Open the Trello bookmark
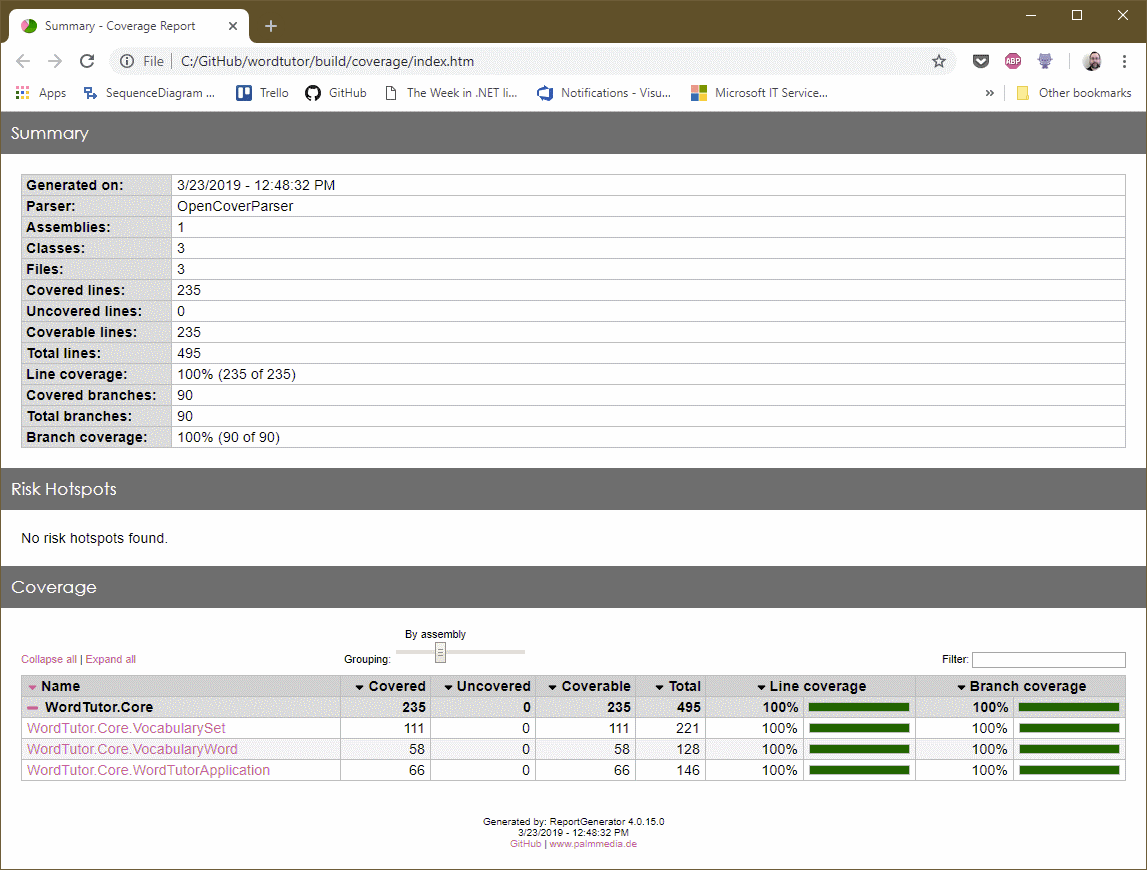The image size is (1147, 870). pos(262,93)
